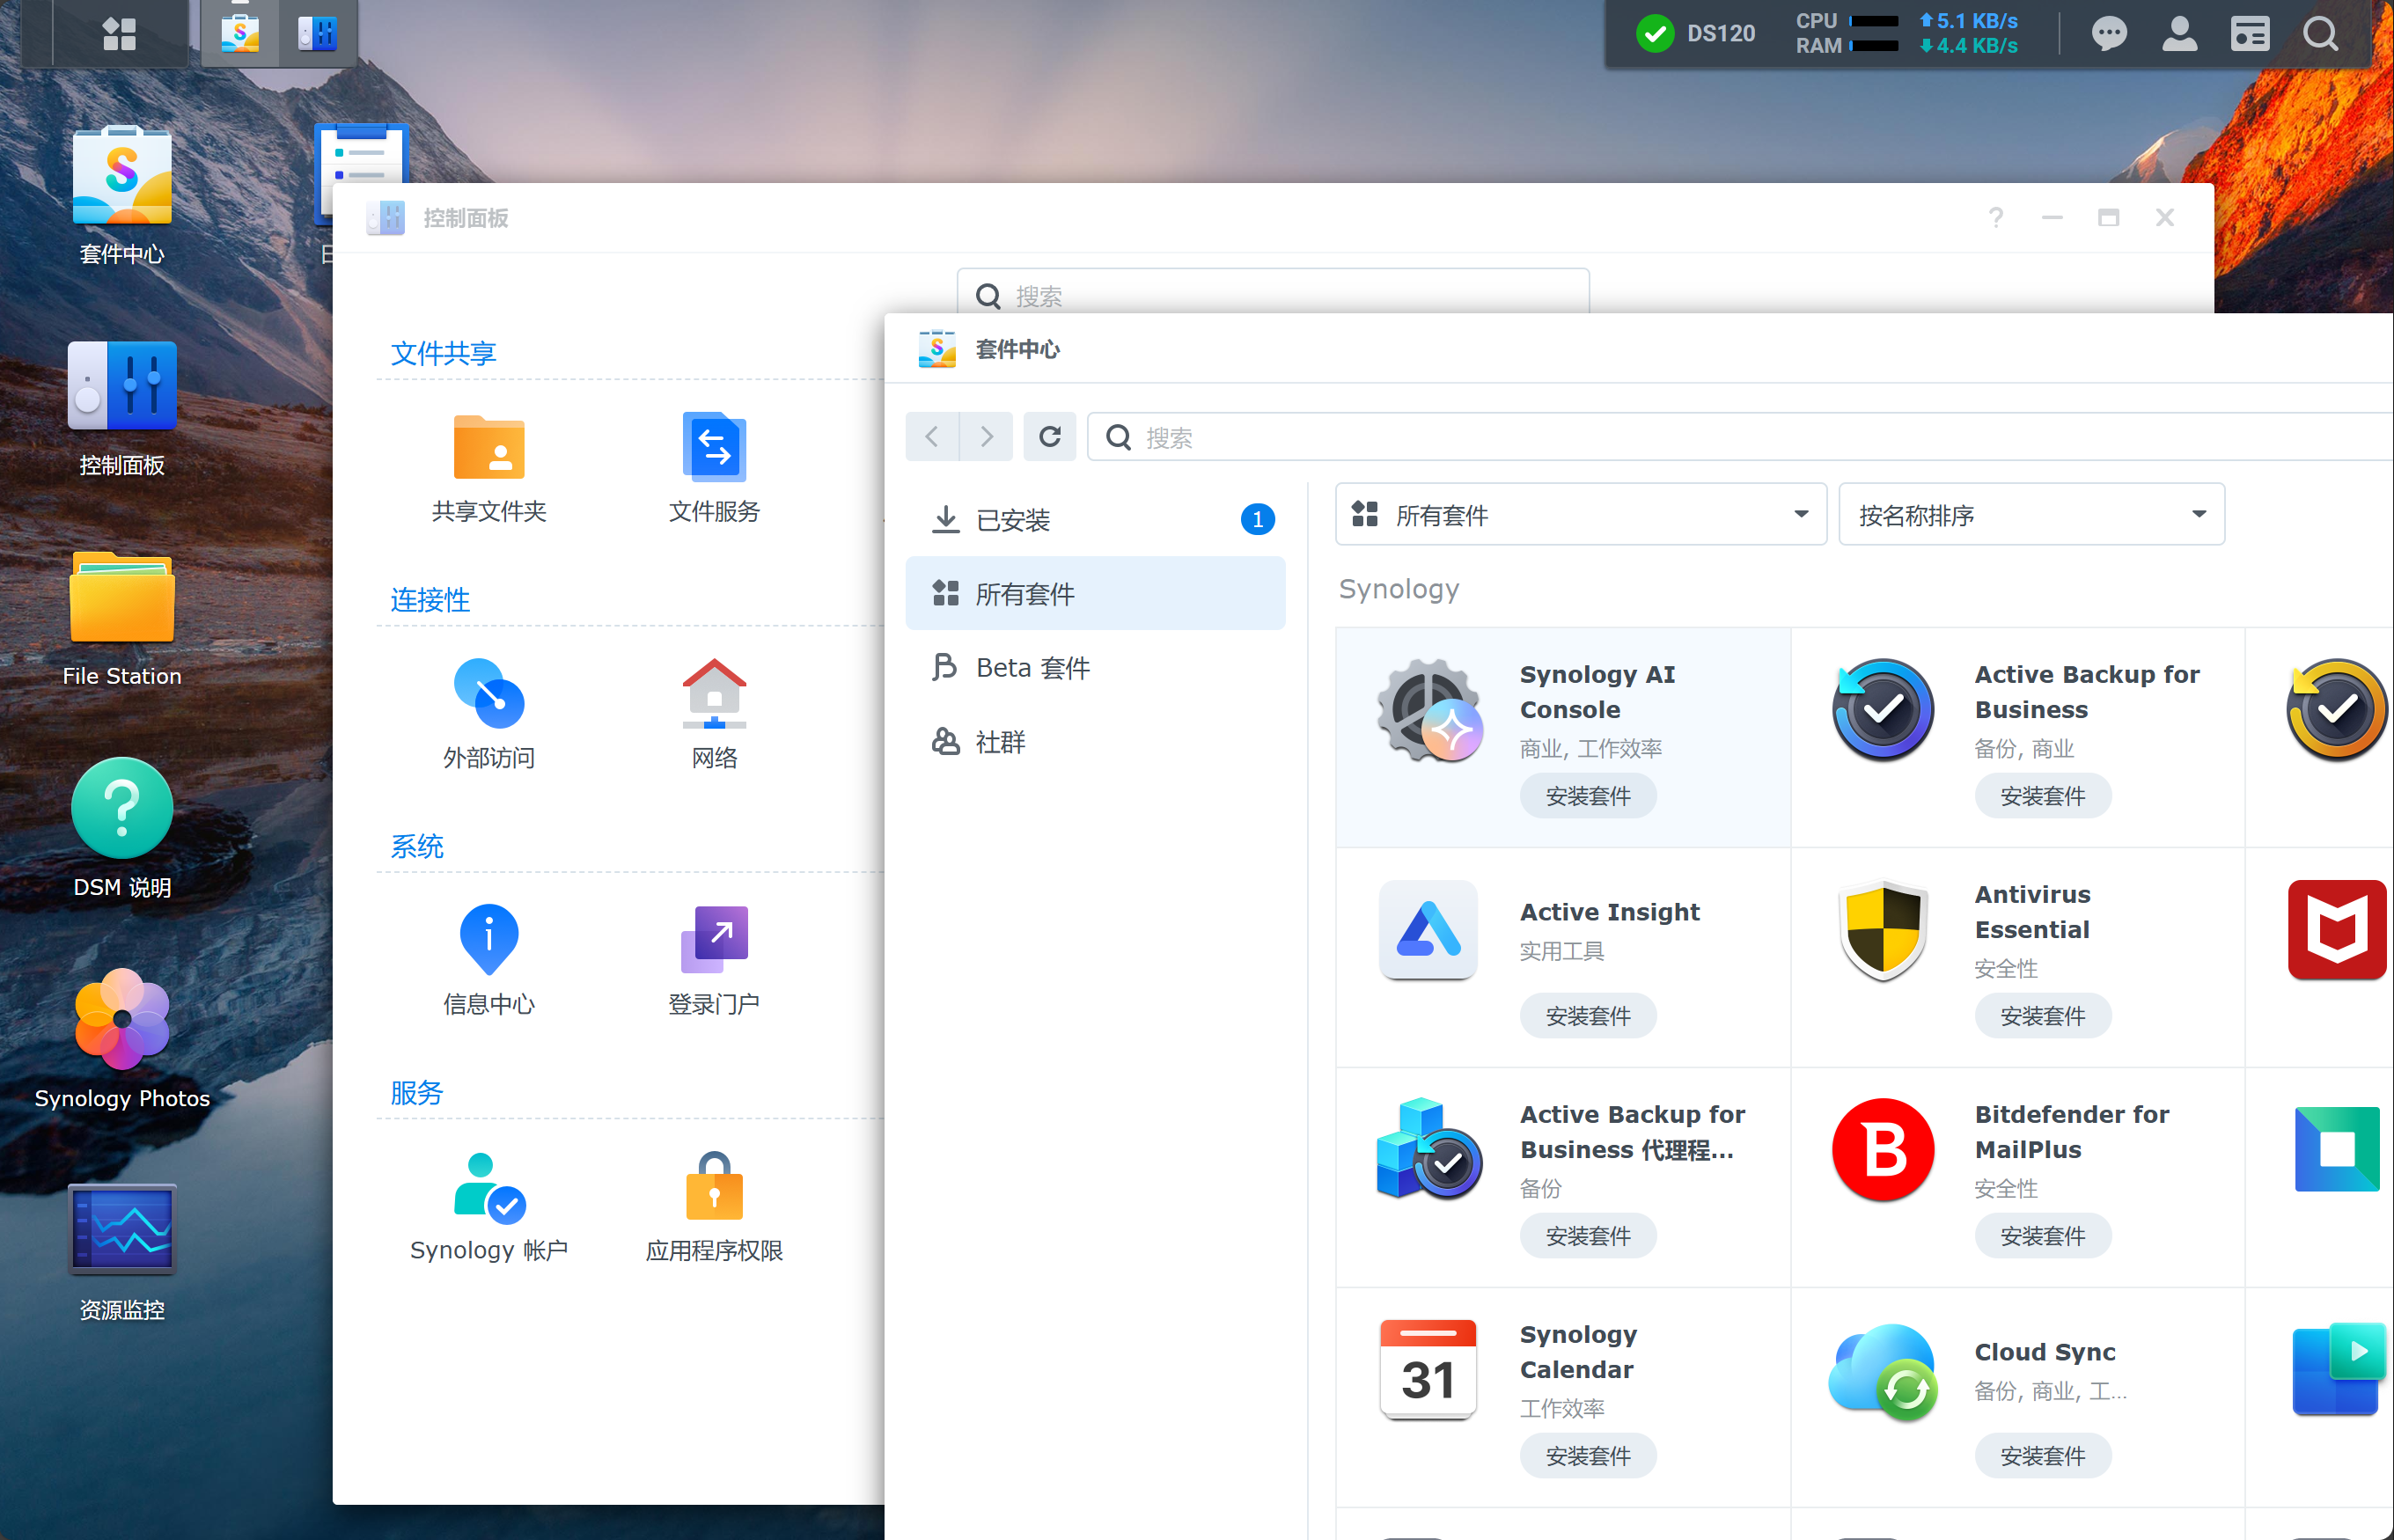Open Synology Photos from the desktop

[x=121, y=1022]
